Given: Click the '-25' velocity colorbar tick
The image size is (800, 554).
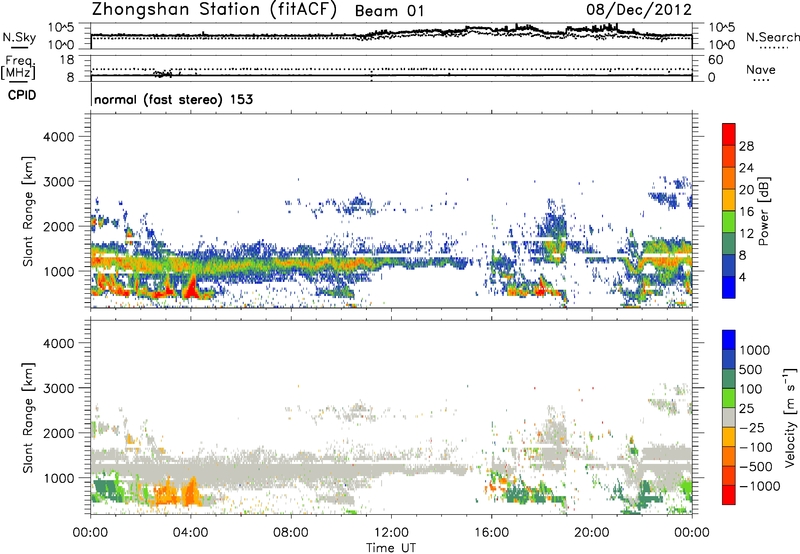Looking at the screenshot, I should point(752,427).
